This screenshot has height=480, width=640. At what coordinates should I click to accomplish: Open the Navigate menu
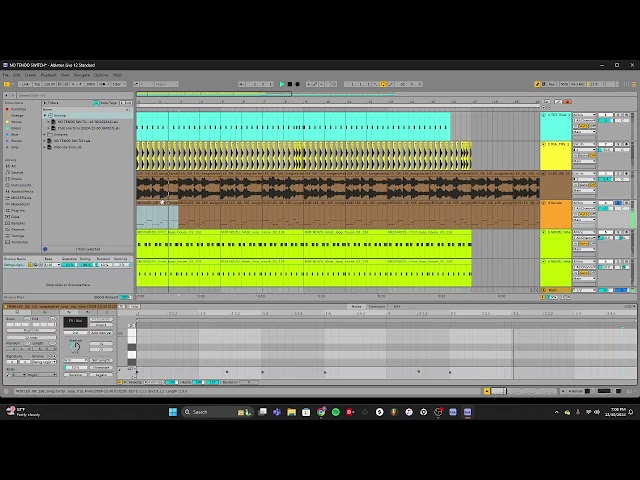click(82, 75)
